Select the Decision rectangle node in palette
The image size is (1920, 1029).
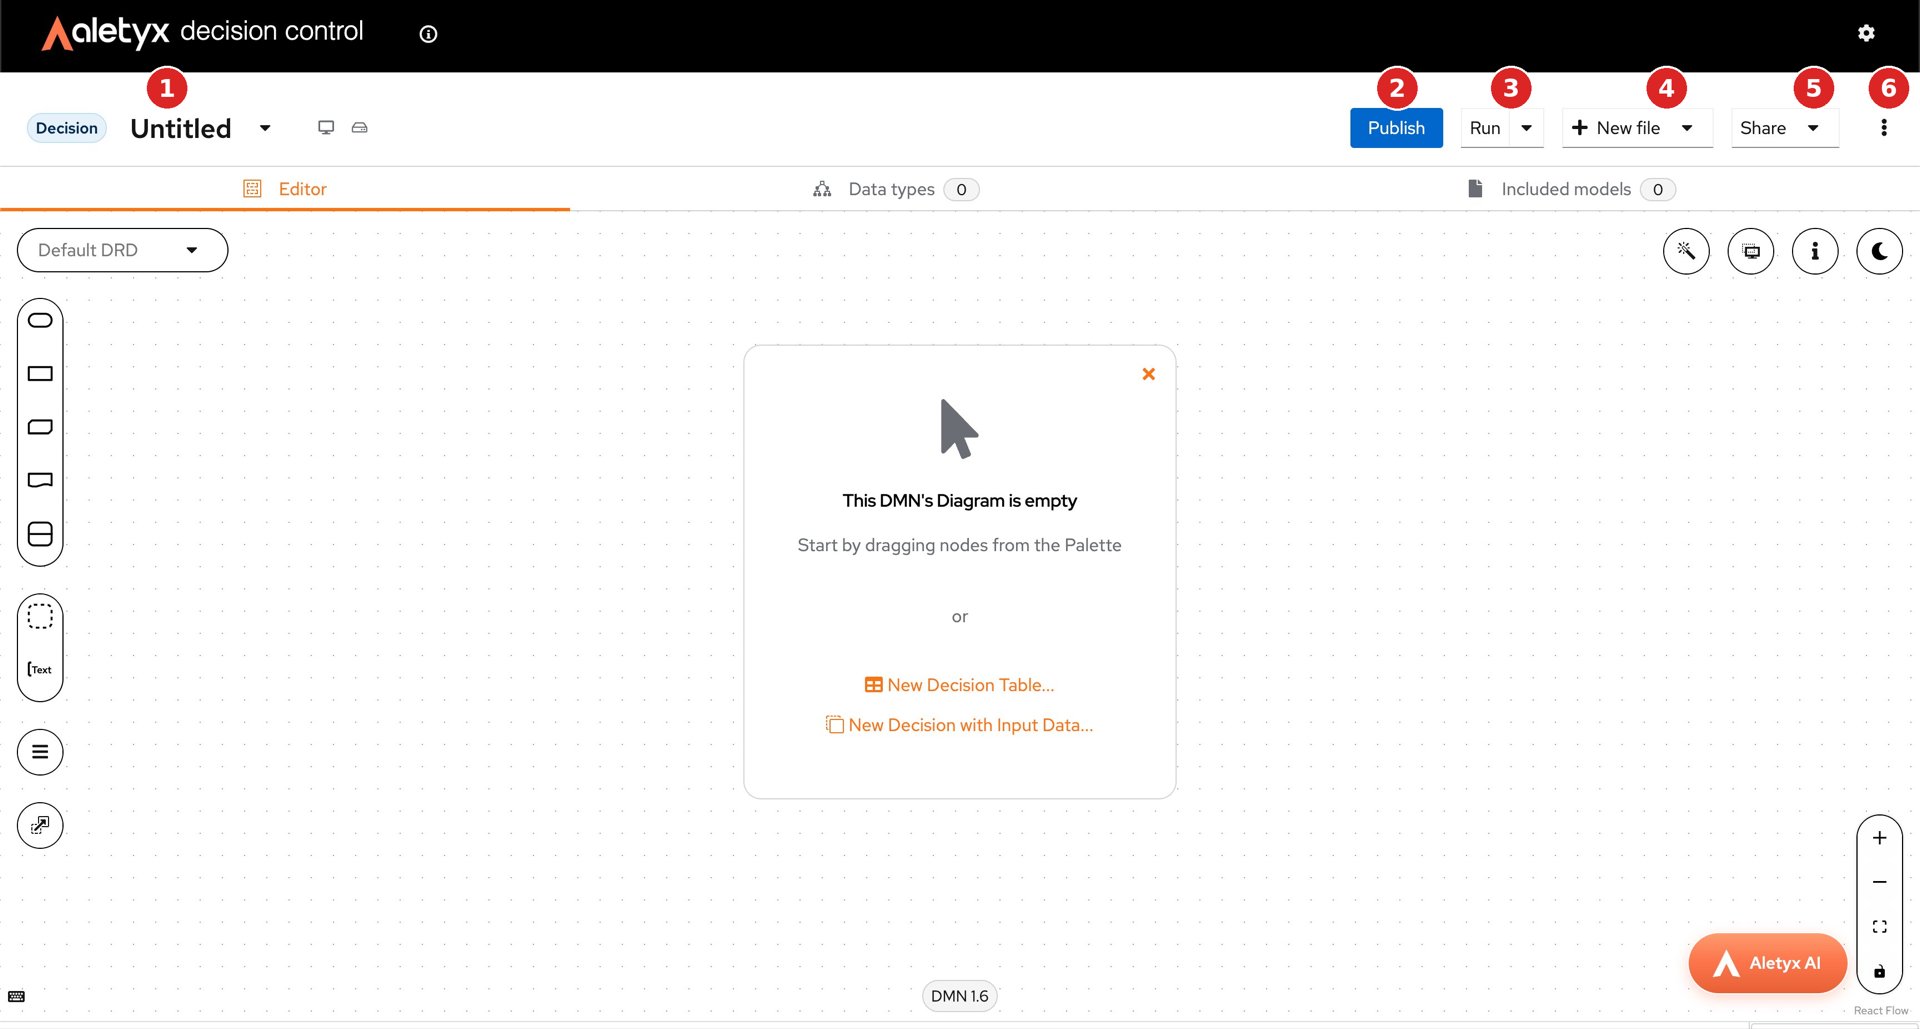click(40, 373)
